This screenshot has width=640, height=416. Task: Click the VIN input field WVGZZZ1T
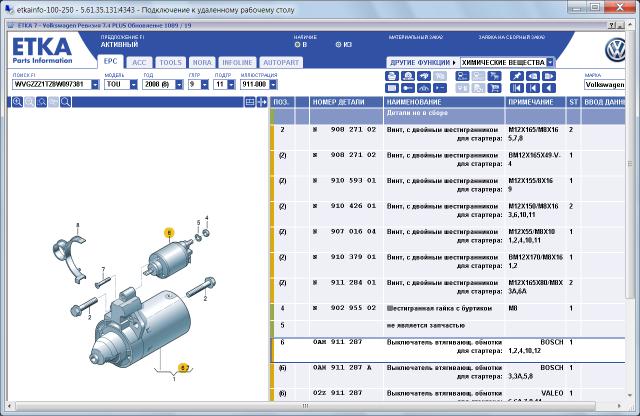(52, 85)
